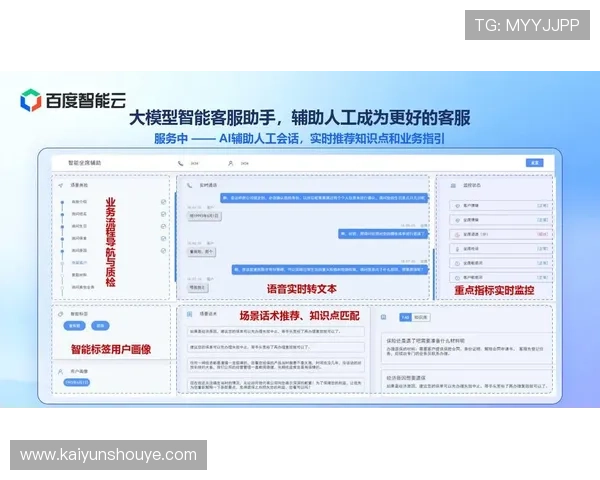This screenshot has height=480, width=600.
Task: Click the phone icon in the top header bar
Action: (180, 163)
